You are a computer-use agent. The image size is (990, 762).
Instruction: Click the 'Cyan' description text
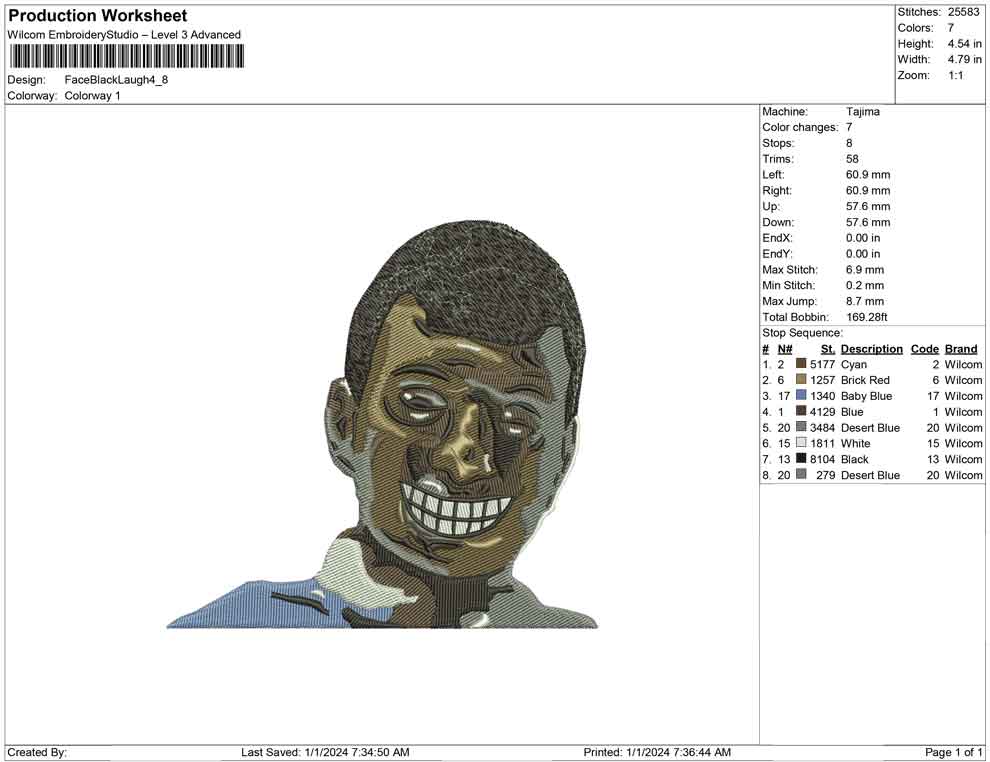coord(854,364)
